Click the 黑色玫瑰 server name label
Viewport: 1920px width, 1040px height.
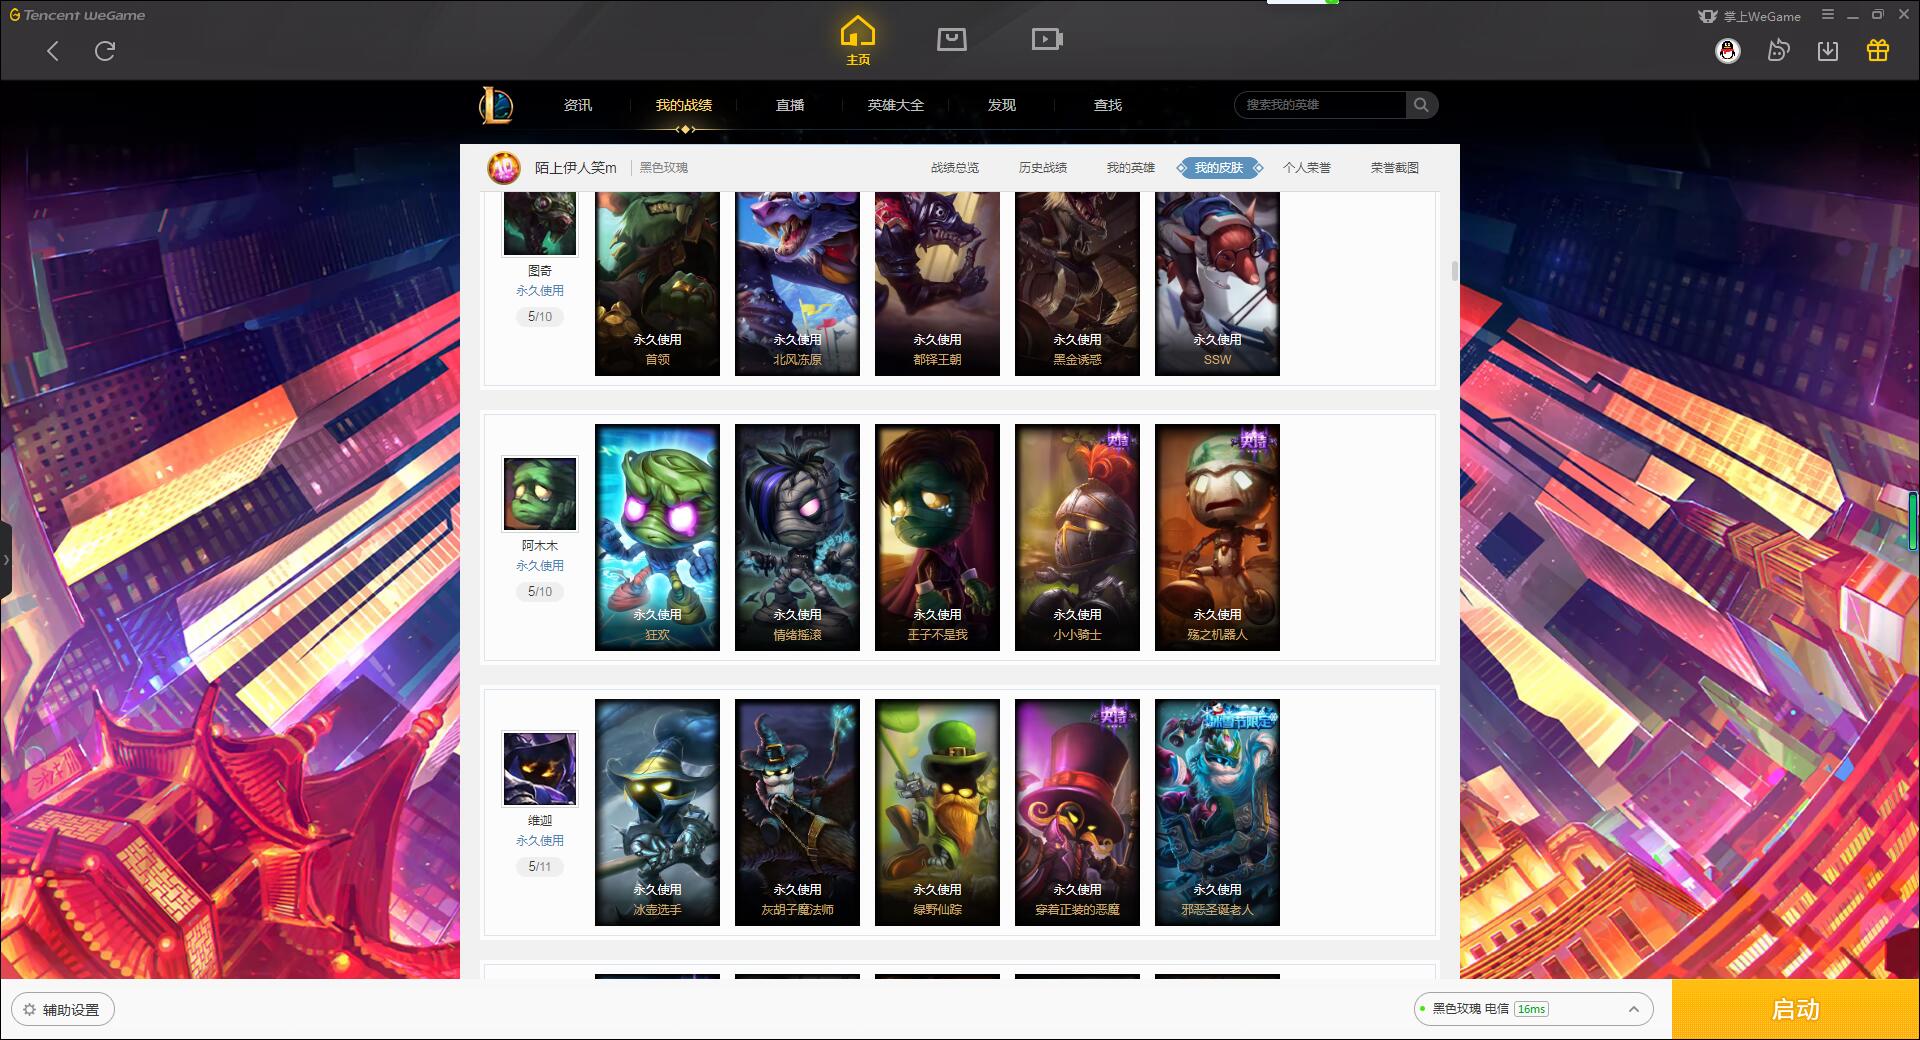tap(664, 168)
